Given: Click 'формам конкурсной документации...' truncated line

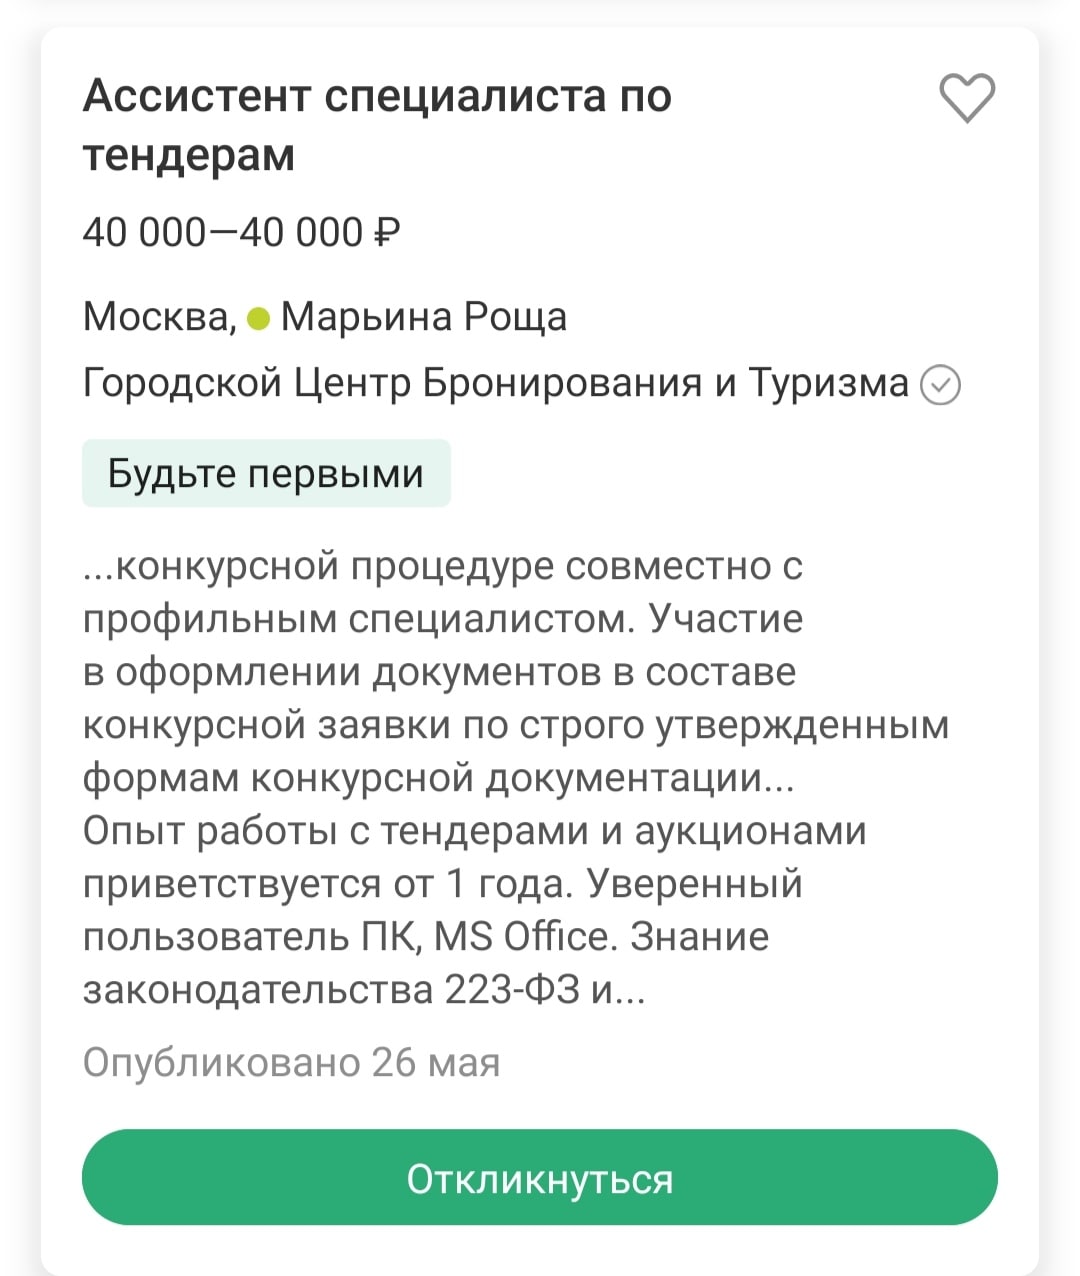Looking at the screenshot, I should tap(438, 778).
